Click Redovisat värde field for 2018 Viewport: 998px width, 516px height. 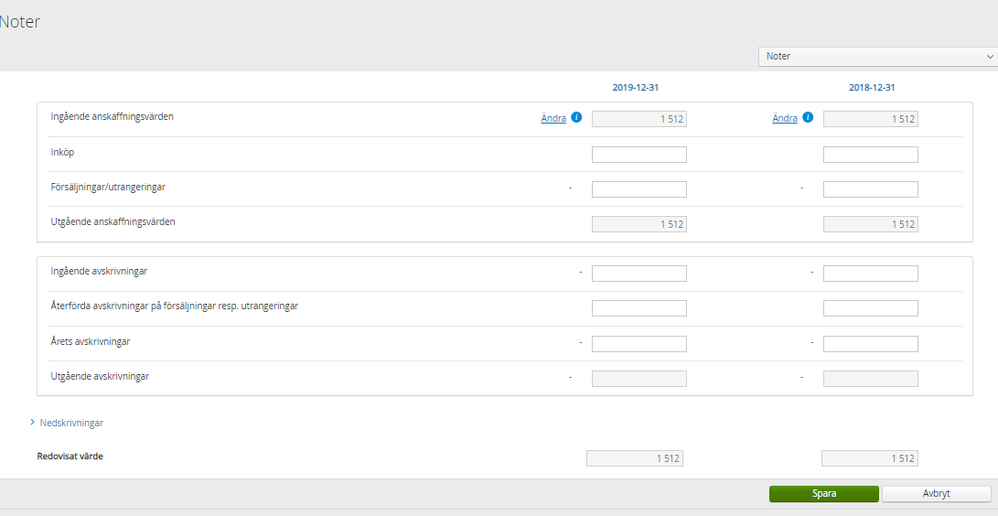pos(869,458)
